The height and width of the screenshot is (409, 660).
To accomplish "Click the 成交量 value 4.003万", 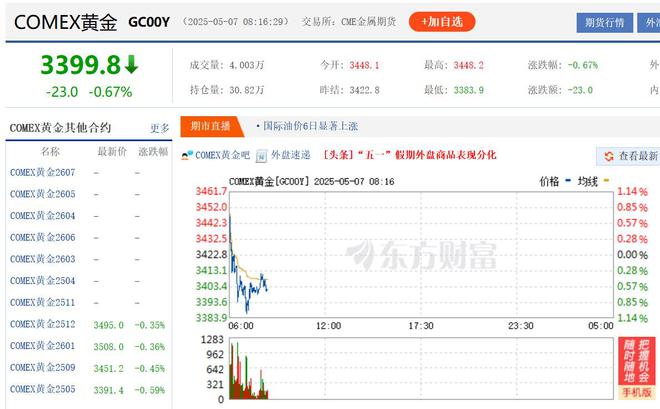I will pyautogui.click(x=247, y=65).
